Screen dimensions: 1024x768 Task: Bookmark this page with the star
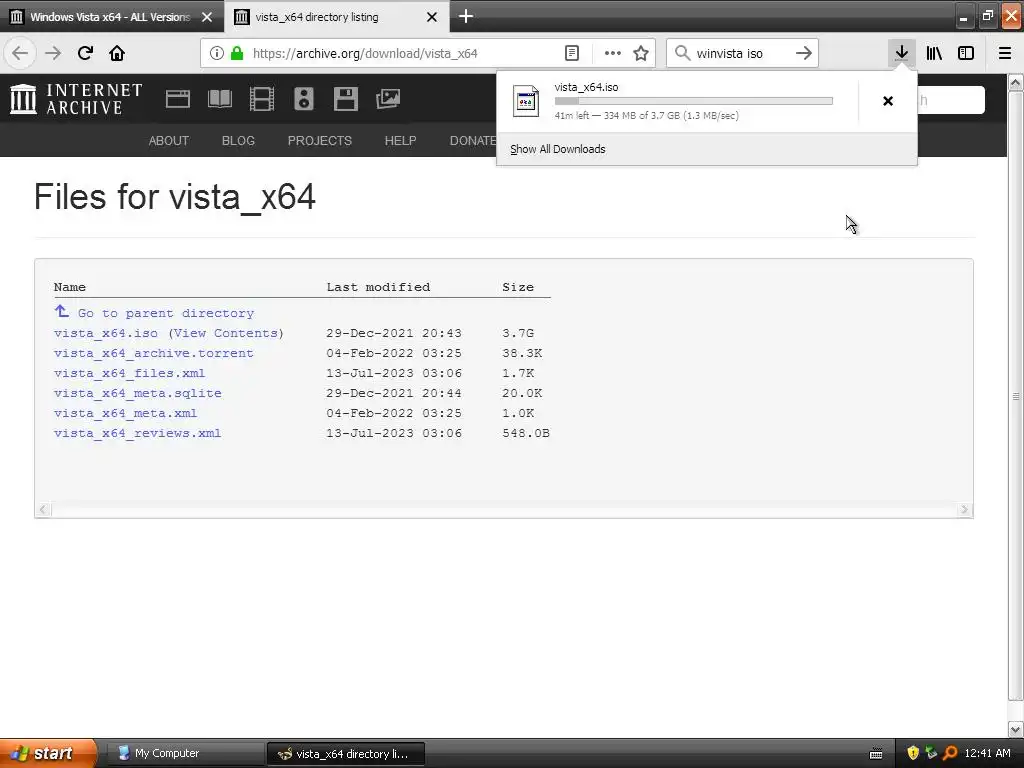click(x=641, y=54)
